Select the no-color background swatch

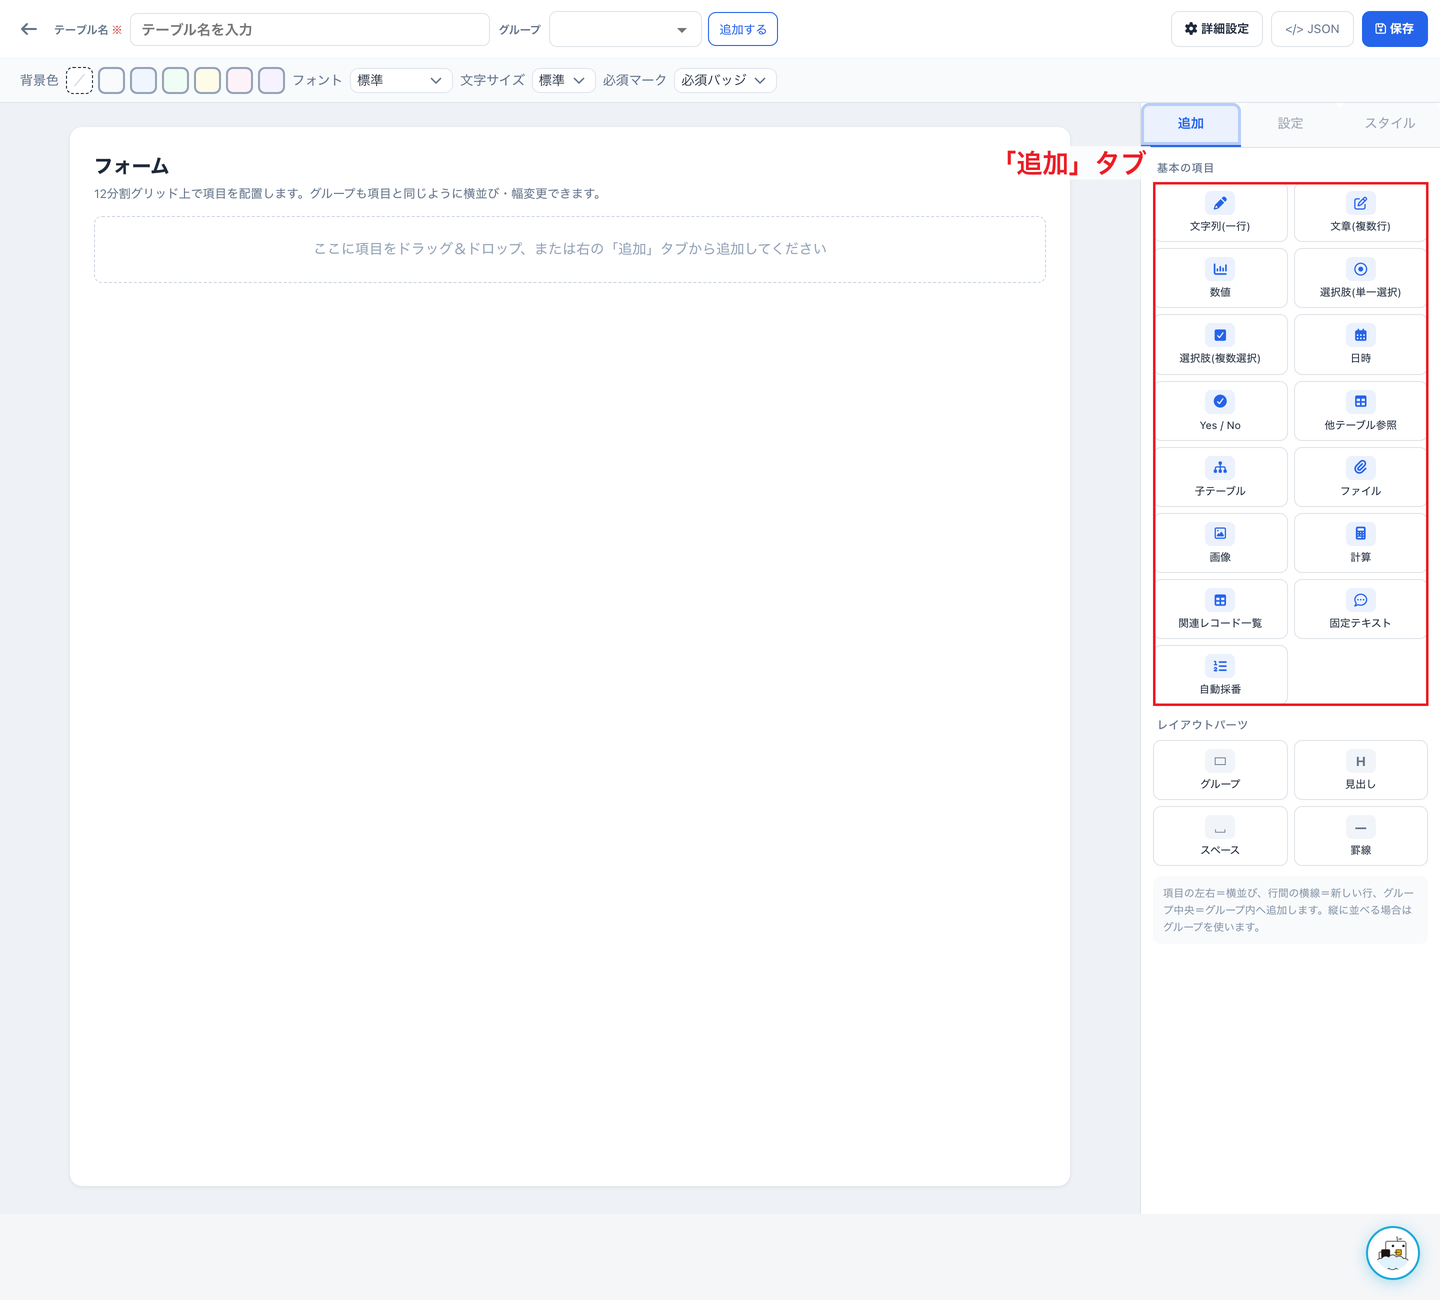79,80
